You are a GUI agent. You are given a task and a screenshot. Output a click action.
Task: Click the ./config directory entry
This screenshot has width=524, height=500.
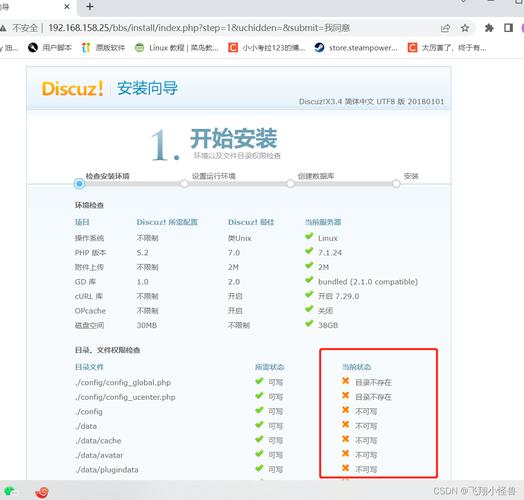[x=89, y=411]
